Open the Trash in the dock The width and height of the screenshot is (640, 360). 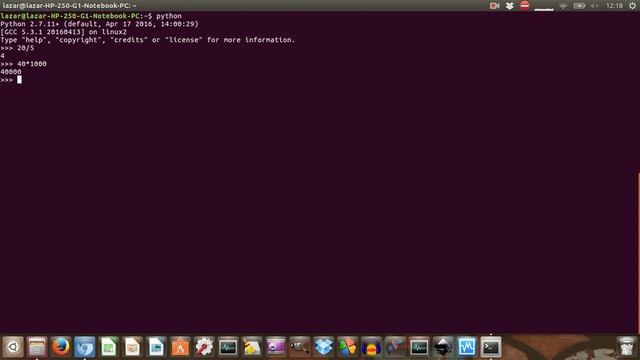(626, 347)
